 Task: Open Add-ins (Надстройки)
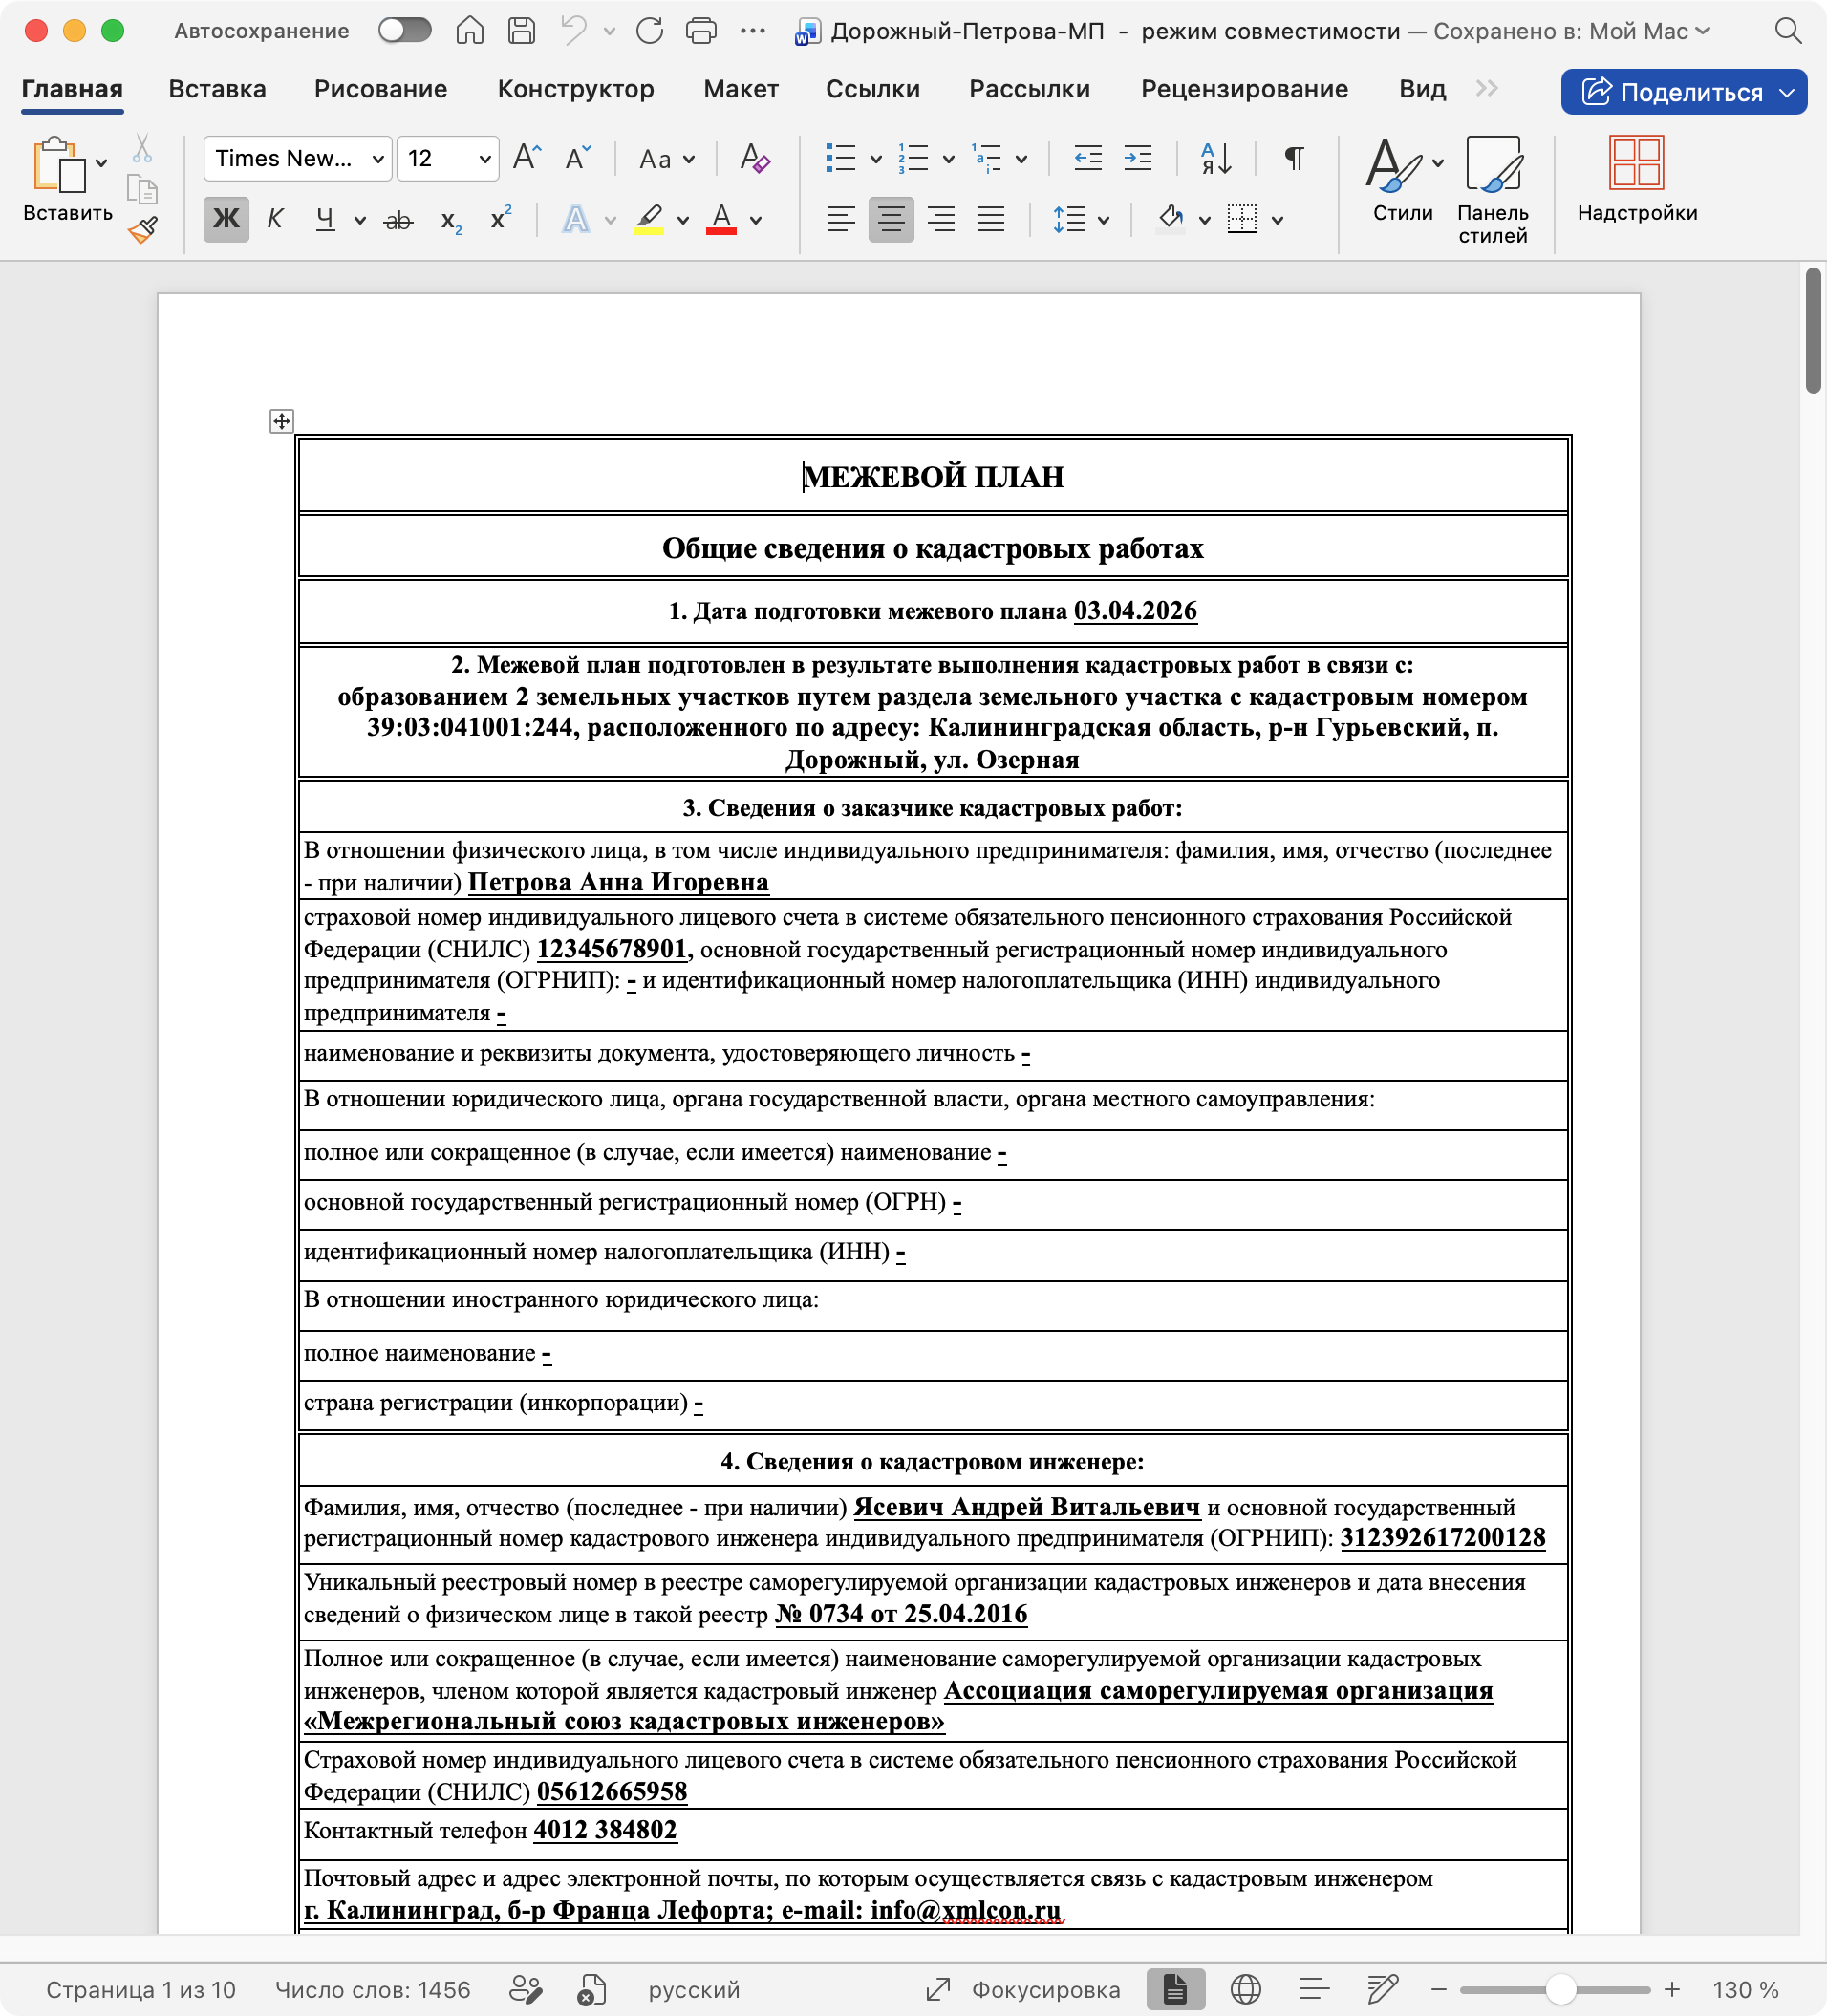click(1637, 179)
